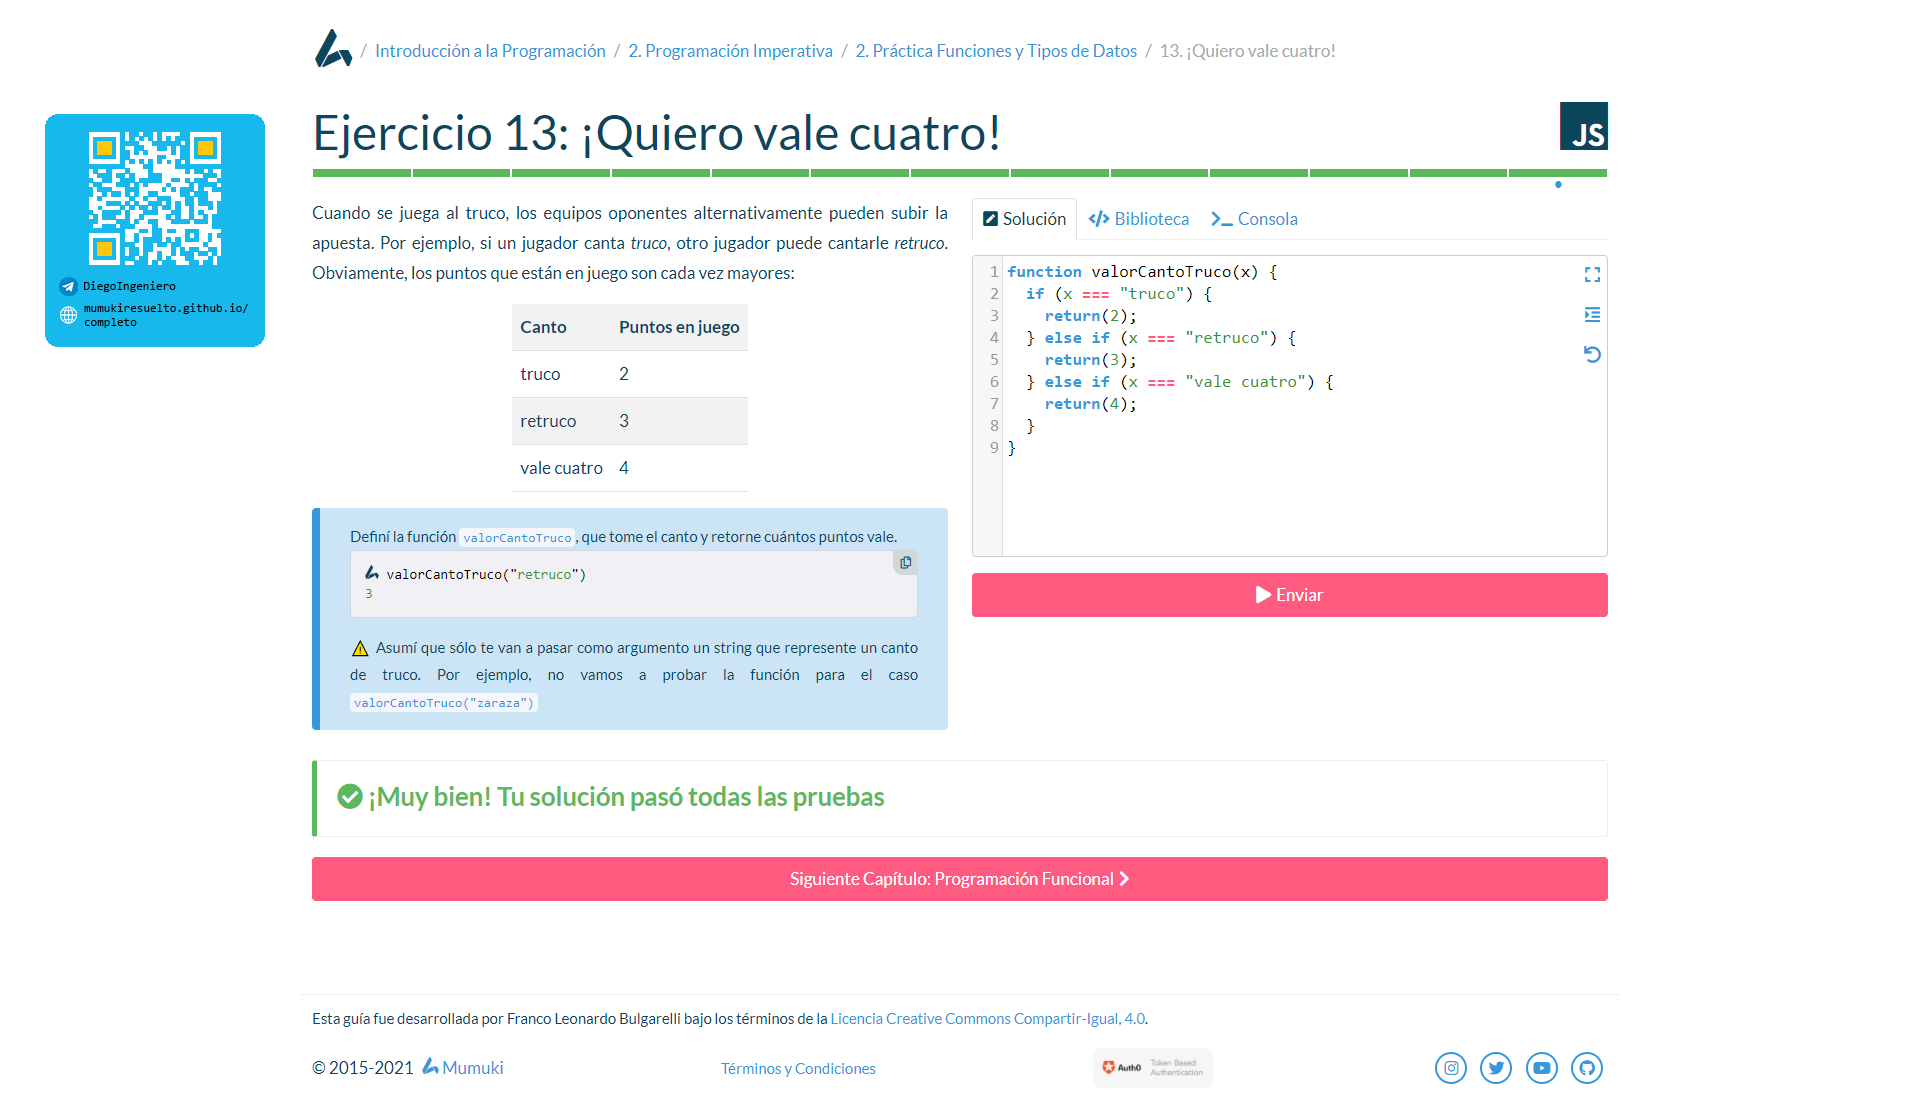Open the YouTube footer icon
Viewport: 1920px width, 1111px height.
pos(1542,1068)
